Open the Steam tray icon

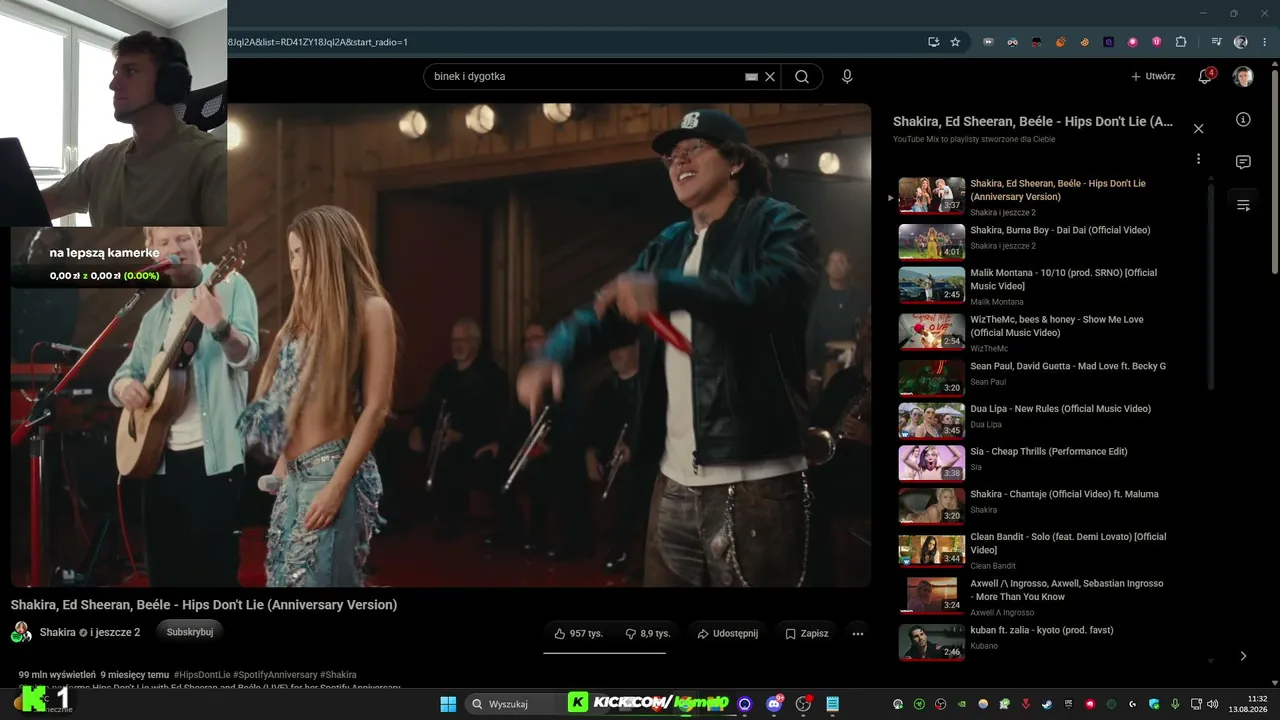(x=1047, y=704)
